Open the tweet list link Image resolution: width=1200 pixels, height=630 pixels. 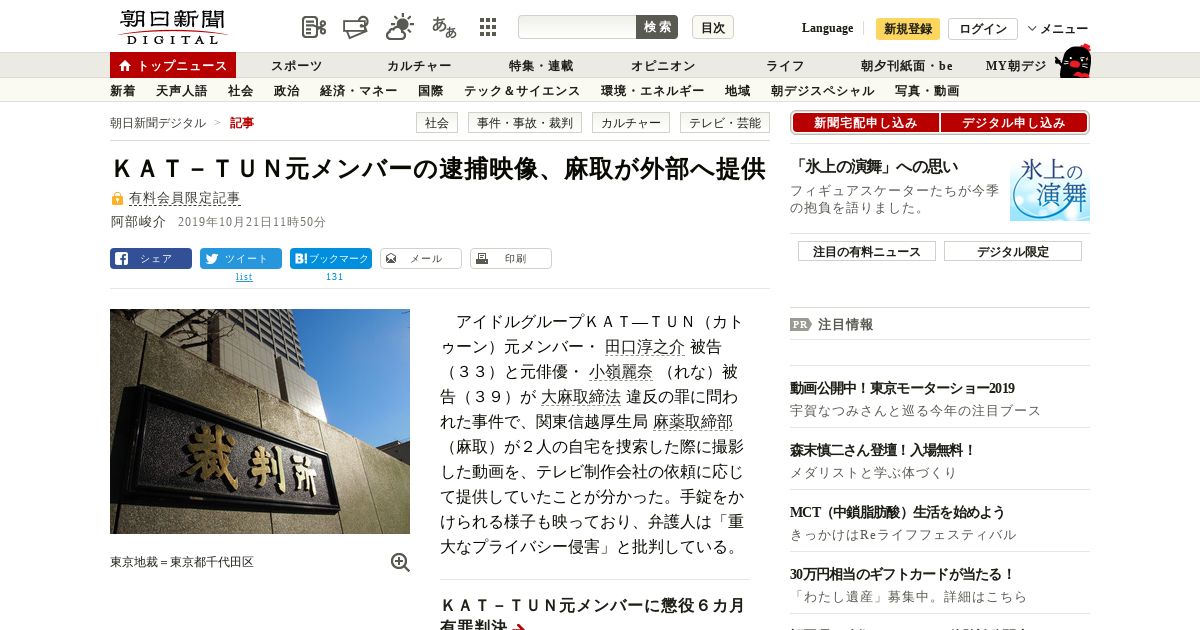[244, 277]
